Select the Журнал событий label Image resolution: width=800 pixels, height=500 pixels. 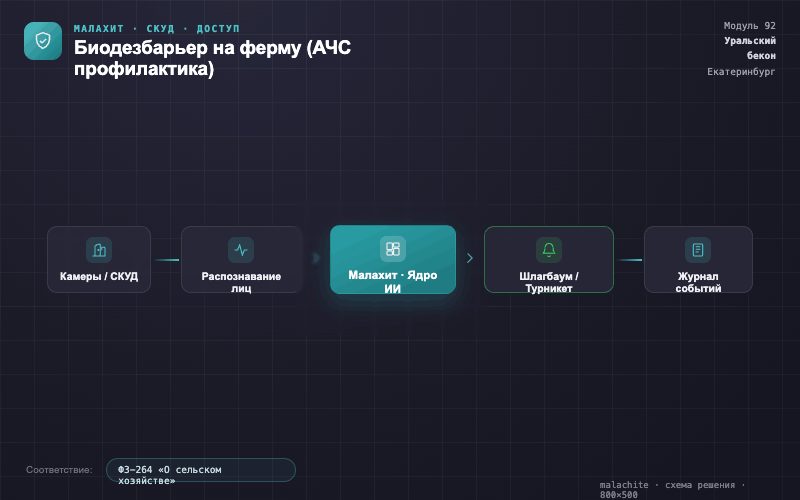click(x=698, y=282)
